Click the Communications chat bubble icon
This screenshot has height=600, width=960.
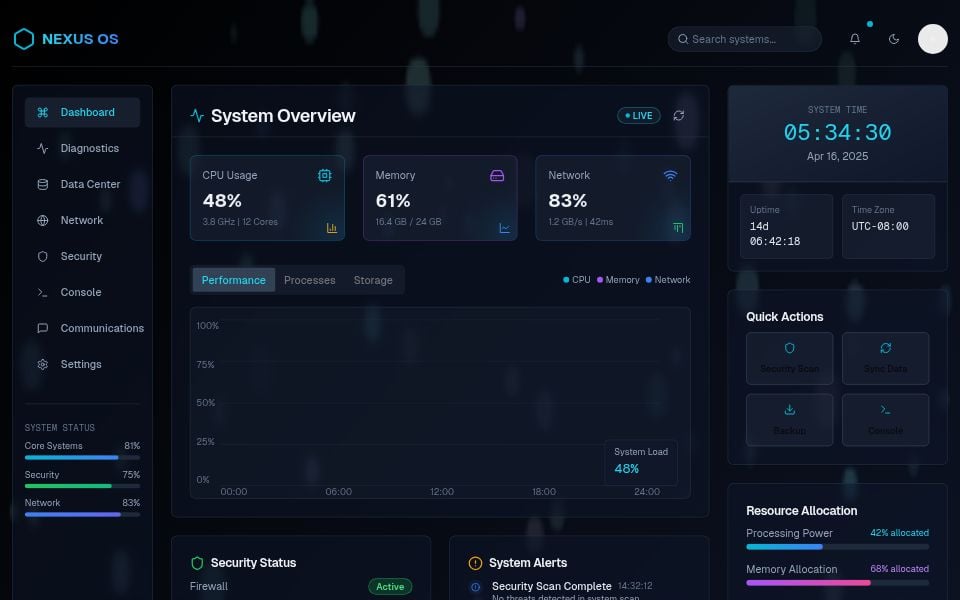click(42, 328)
